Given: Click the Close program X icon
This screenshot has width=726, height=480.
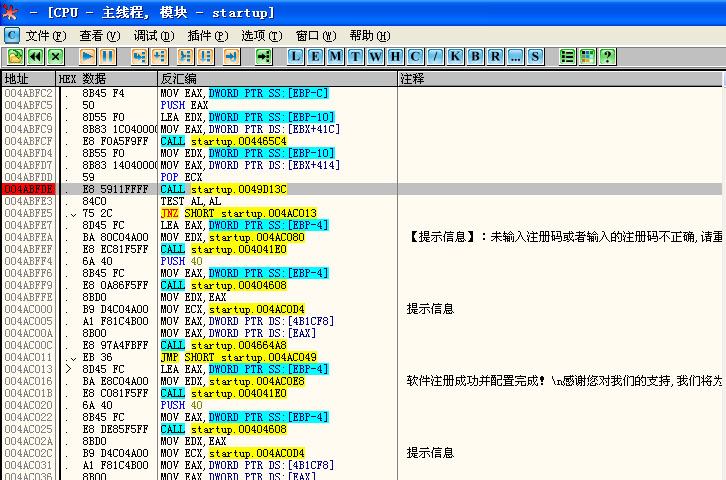Looking at the screenshot, I should (x=56, y=56).
